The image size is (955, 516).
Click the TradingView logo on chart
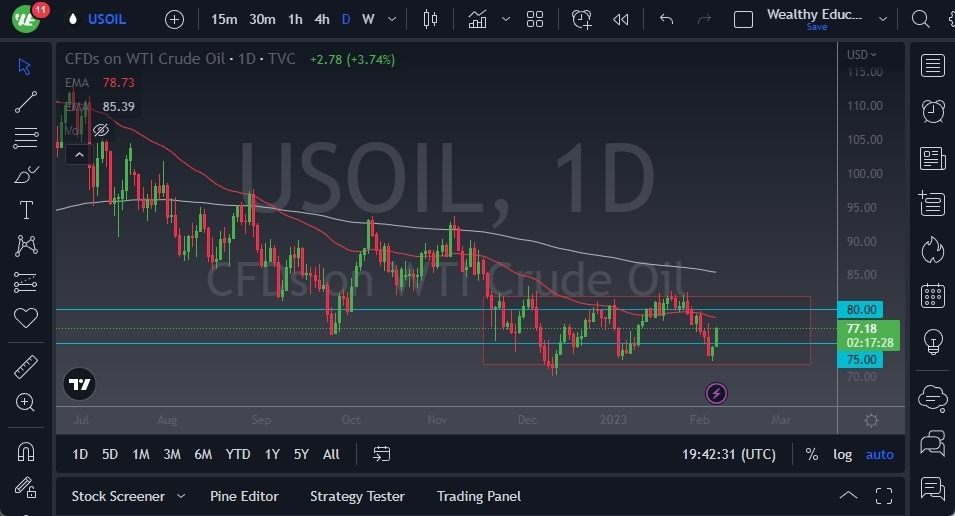pos(80,384)
